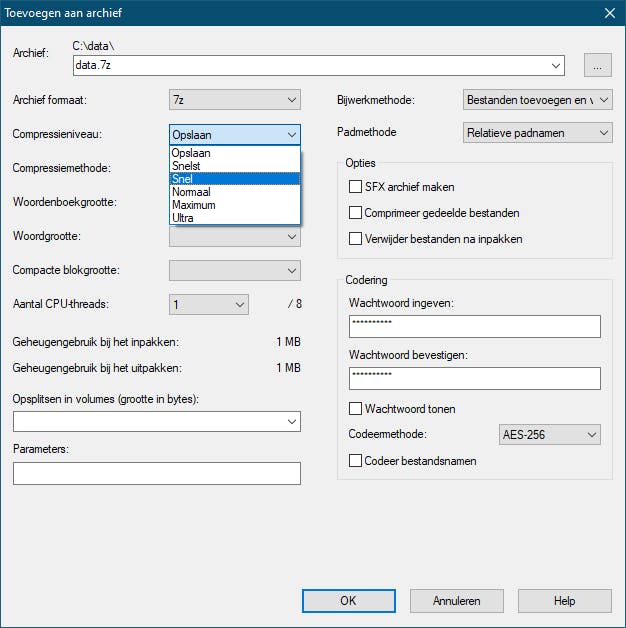The height and width of the screenshot is (628, 626).
Task: Open the Padmethode dropdown
Action: [538, 132]
